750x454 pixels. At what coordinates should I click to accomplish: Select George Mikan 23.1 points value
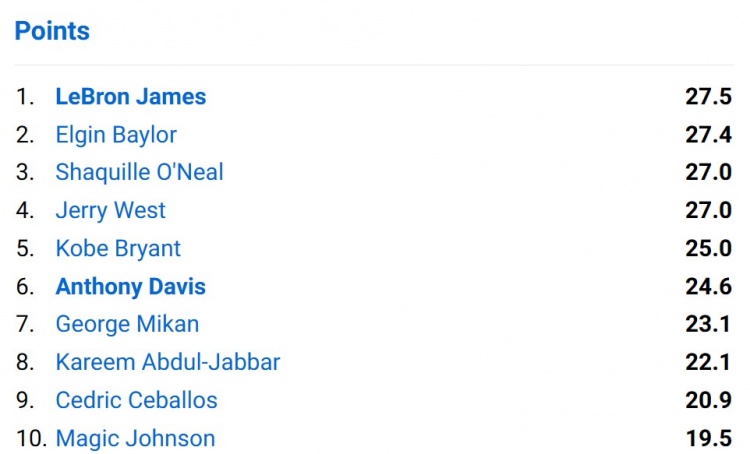click(x=708, y=324)
